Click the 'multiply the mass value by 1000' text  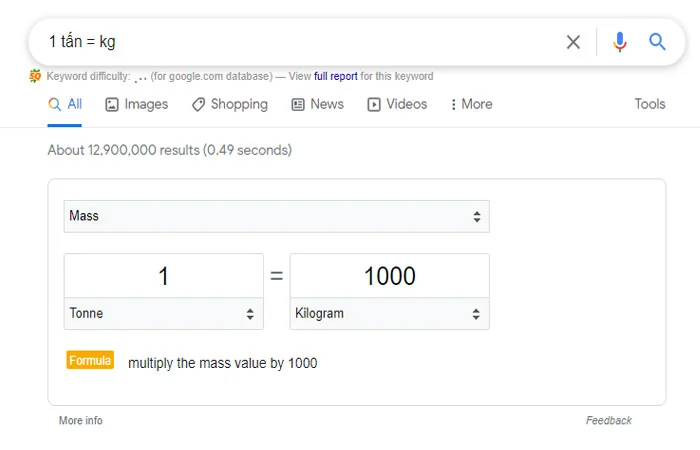pyautogui.click(x=223, y=363)
